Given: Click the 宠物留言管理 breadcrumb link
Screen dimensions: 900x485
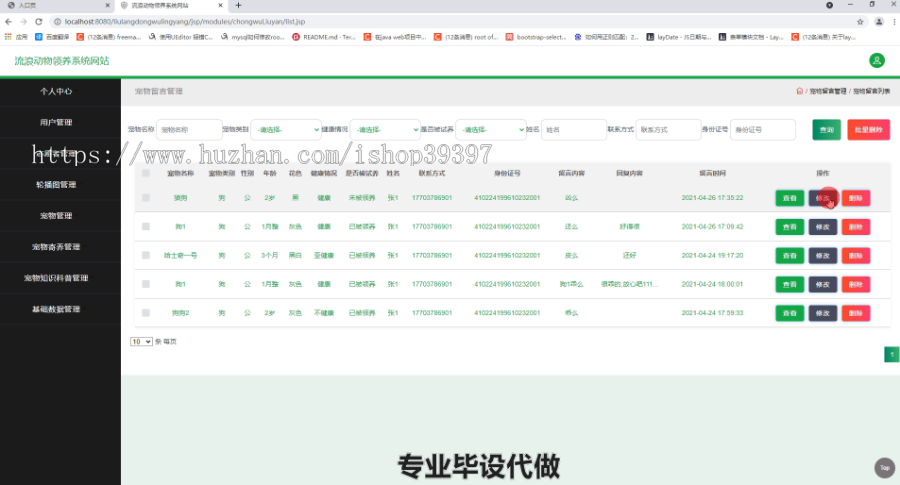Looking at the screenshot, I should pos(828,91).
